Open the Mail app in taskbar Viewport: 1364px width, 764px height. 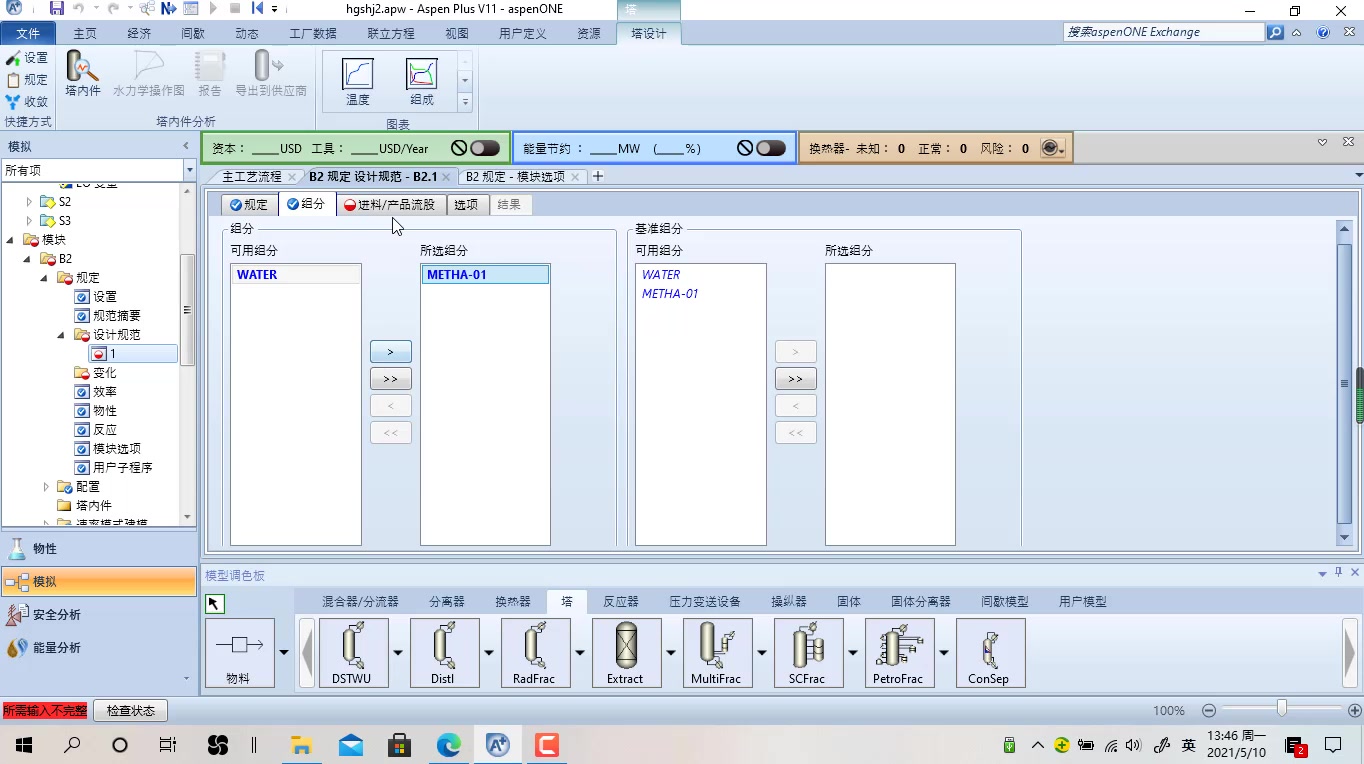point(350,745)
